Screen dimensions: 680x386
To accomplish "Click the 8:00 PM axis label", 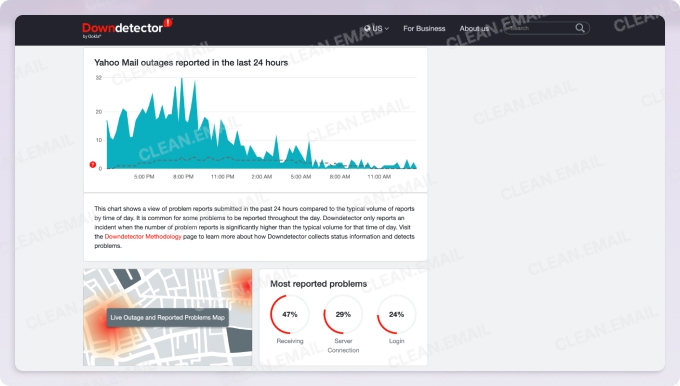I will [183, 177].
